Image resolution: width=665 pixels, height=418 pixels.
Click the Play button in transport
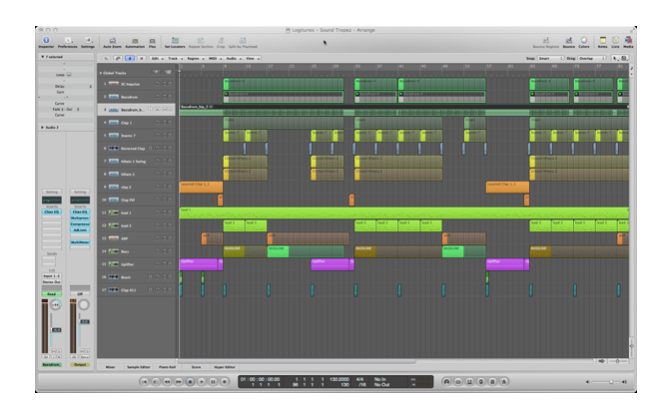tap(201, 382)
